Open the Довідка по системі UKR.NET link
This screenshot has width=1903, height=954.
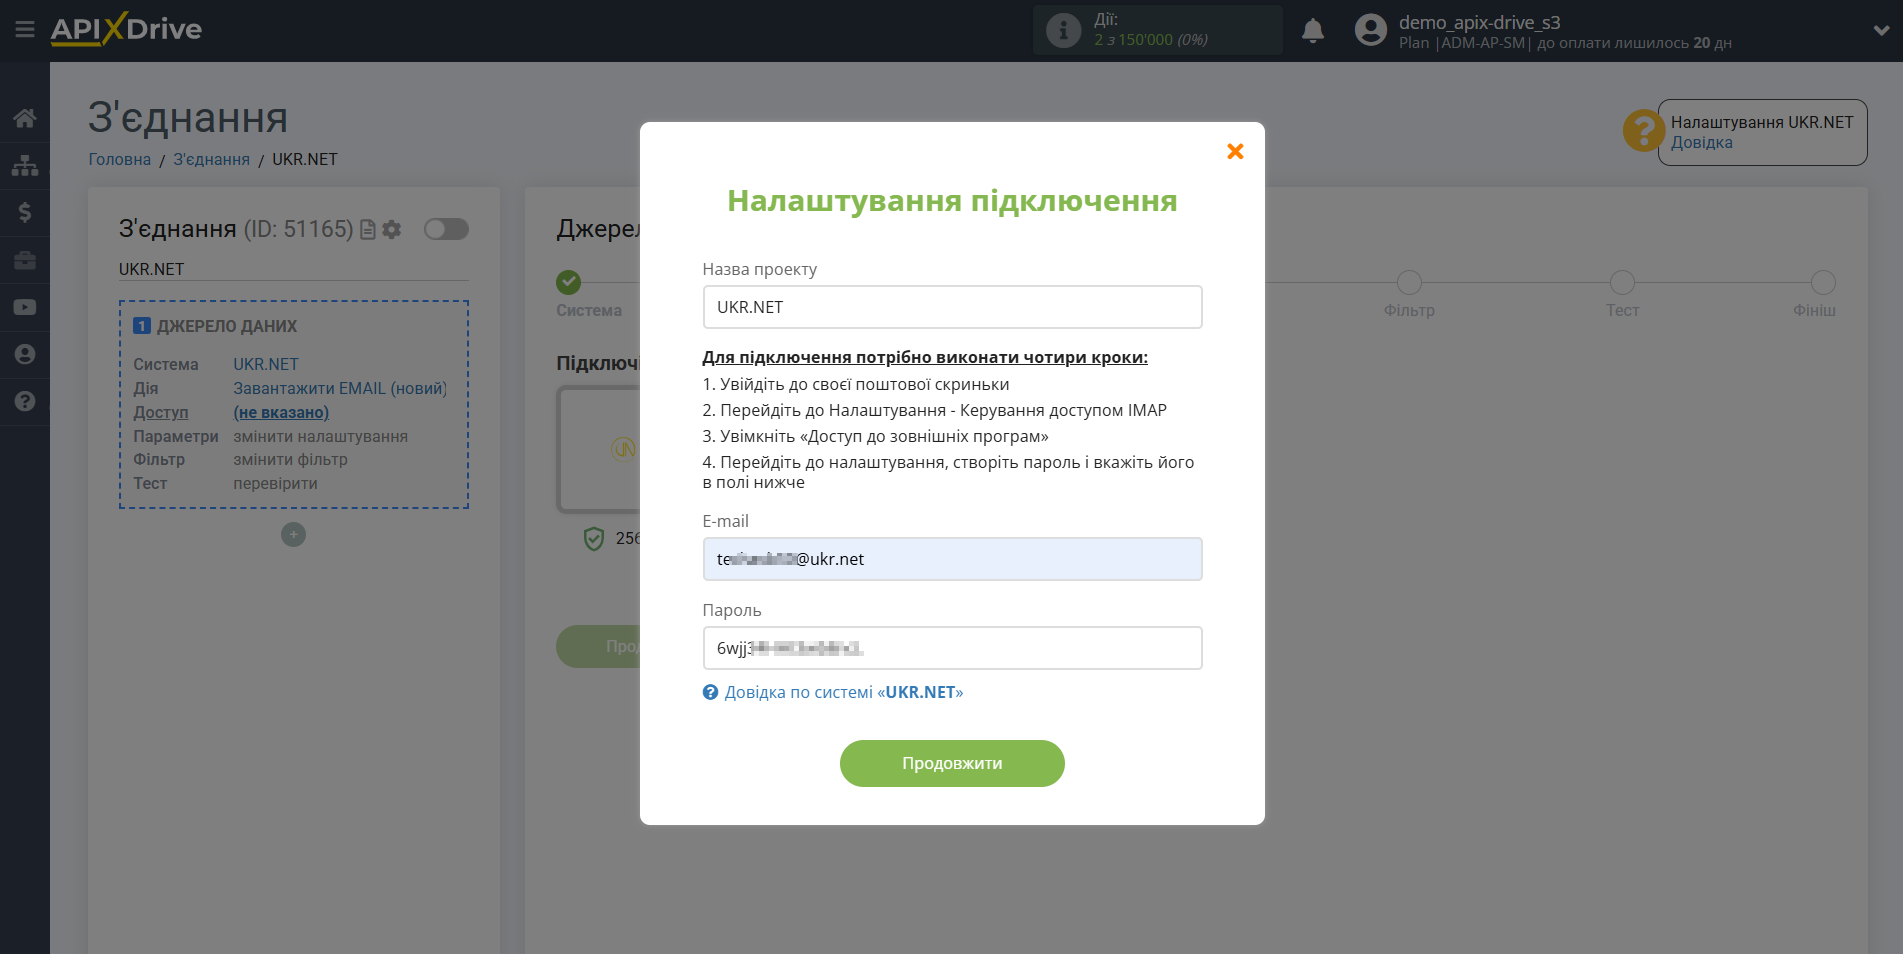pyautogui.click(x=843, y=692)
